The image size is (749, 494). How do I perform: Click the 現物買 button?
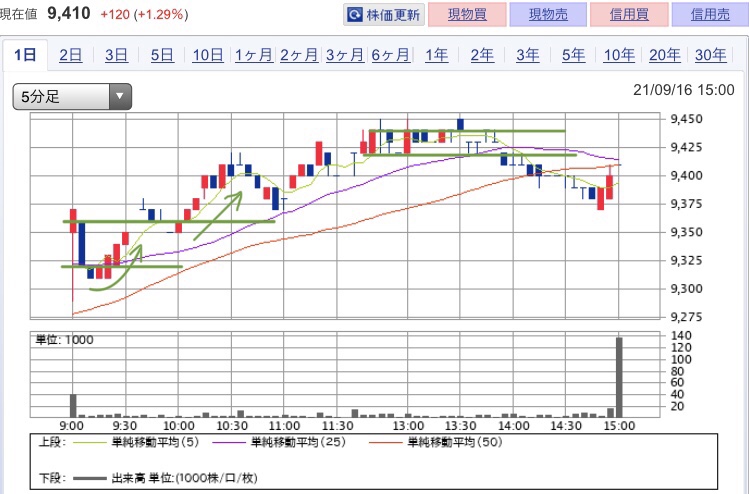point(467,14)
